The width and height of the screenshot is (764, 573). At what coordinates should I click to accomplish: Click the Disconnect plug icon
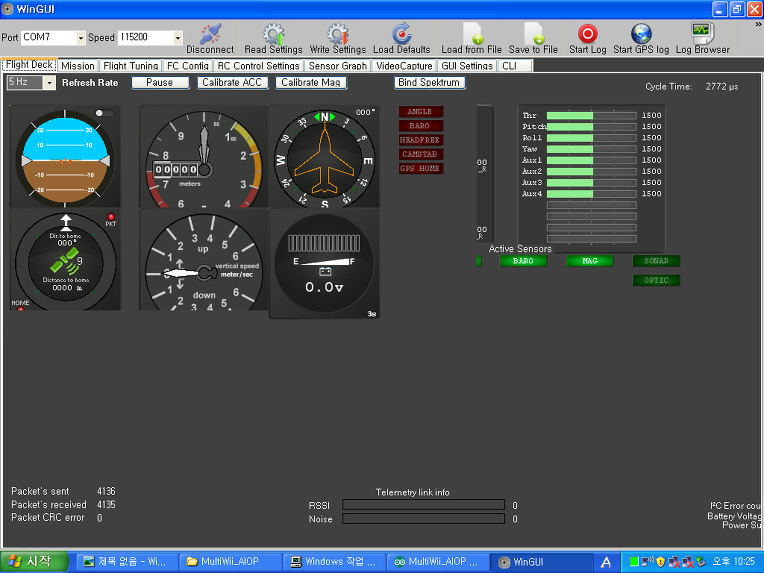tap(210, 34)
